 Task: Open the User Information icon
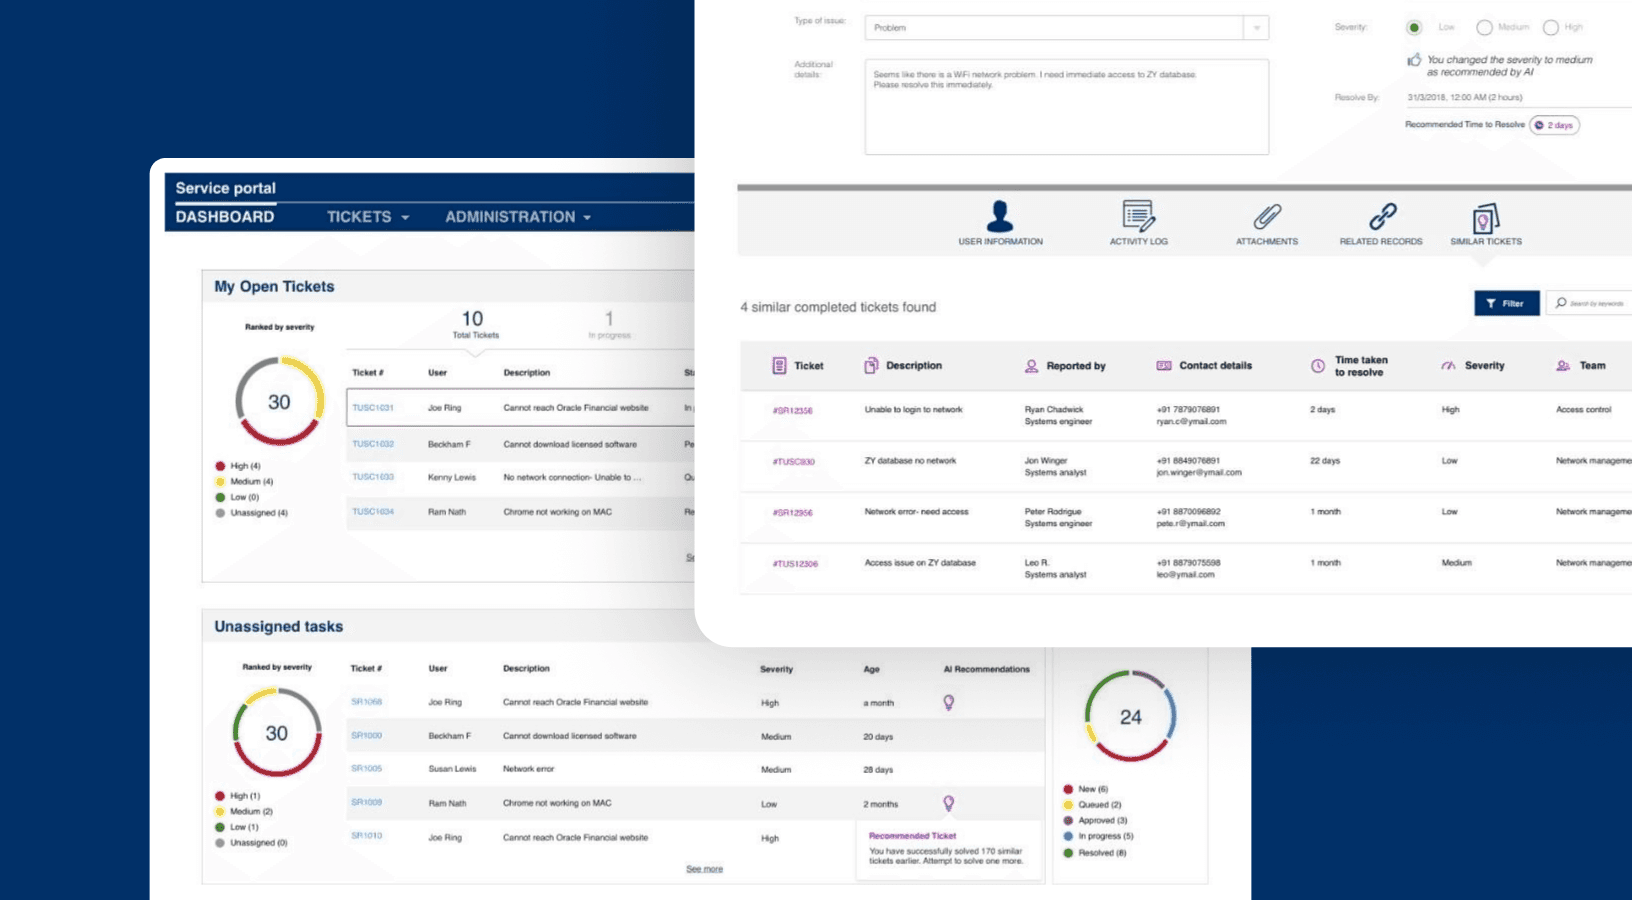click(x=999, y=216)
